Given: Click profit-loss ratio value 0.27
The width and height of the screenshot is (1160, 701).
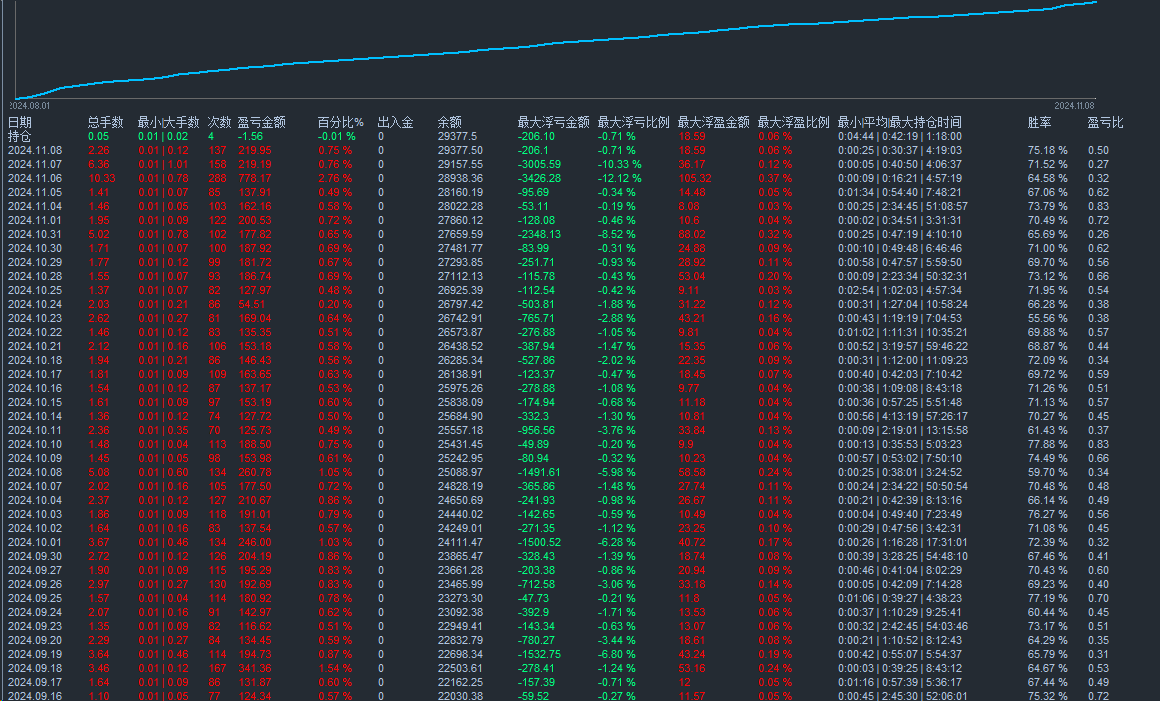Looking at the screenshot, I should tap(1099, 164).
